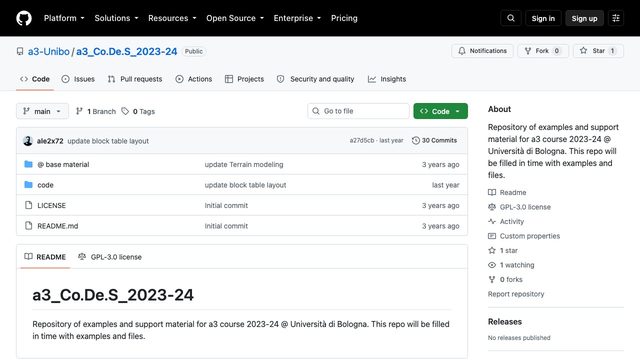This screenshot has width=640, height=360.
Task: Open the green Code dropdown button
Action: pyautogui.click(x=440, y=111)
